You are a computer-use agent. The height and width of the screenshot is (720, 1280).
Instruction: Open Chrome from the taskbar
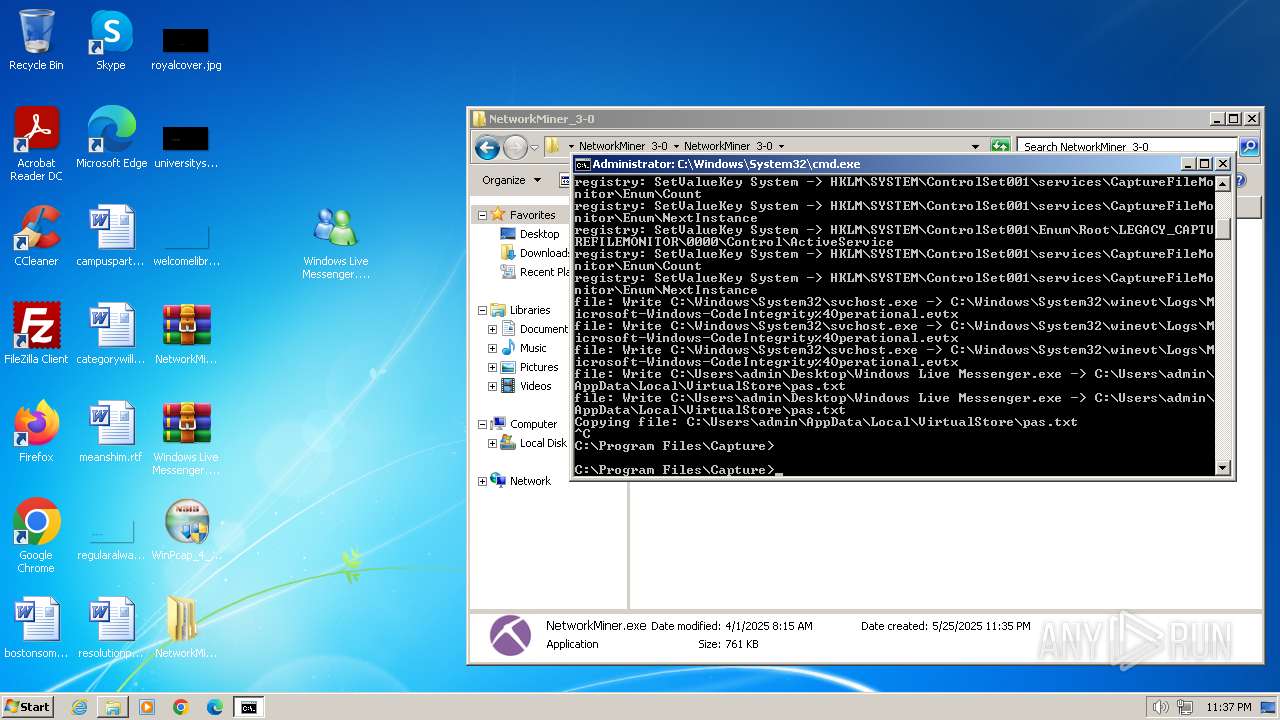click(181, 707)
